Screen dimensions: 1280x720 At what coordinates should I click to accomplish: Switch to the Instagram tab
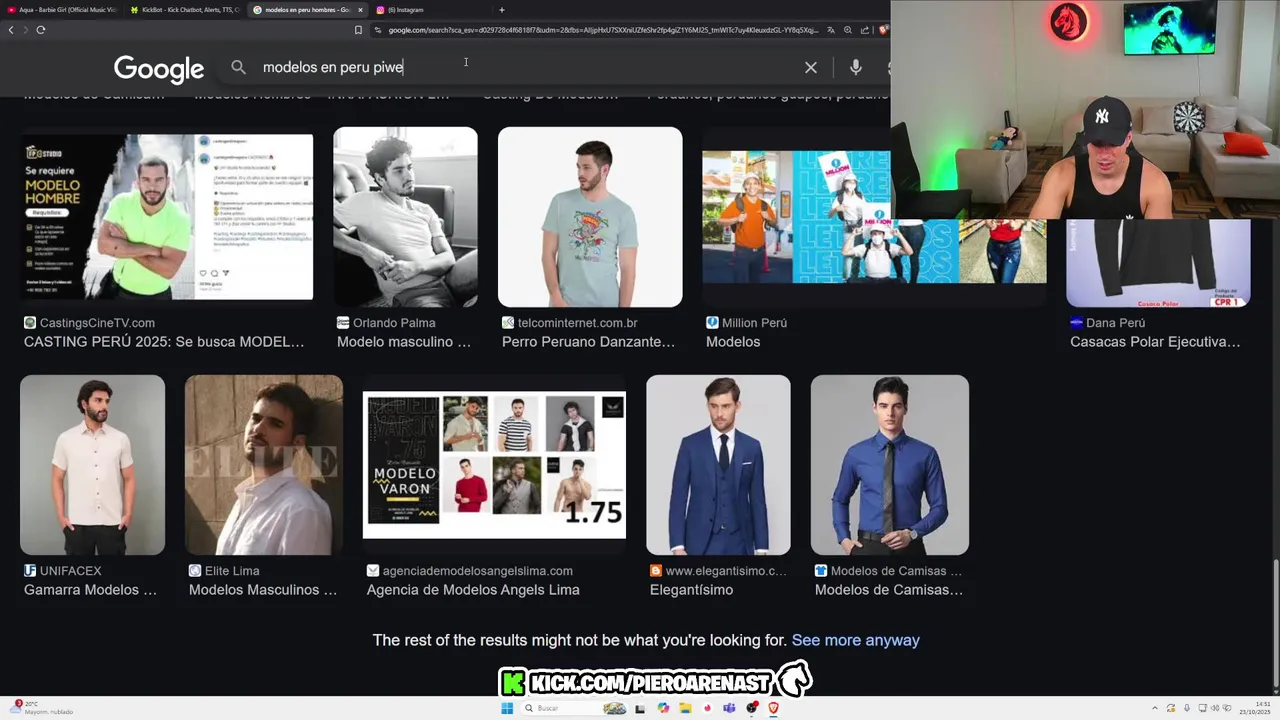pos(430,10)
